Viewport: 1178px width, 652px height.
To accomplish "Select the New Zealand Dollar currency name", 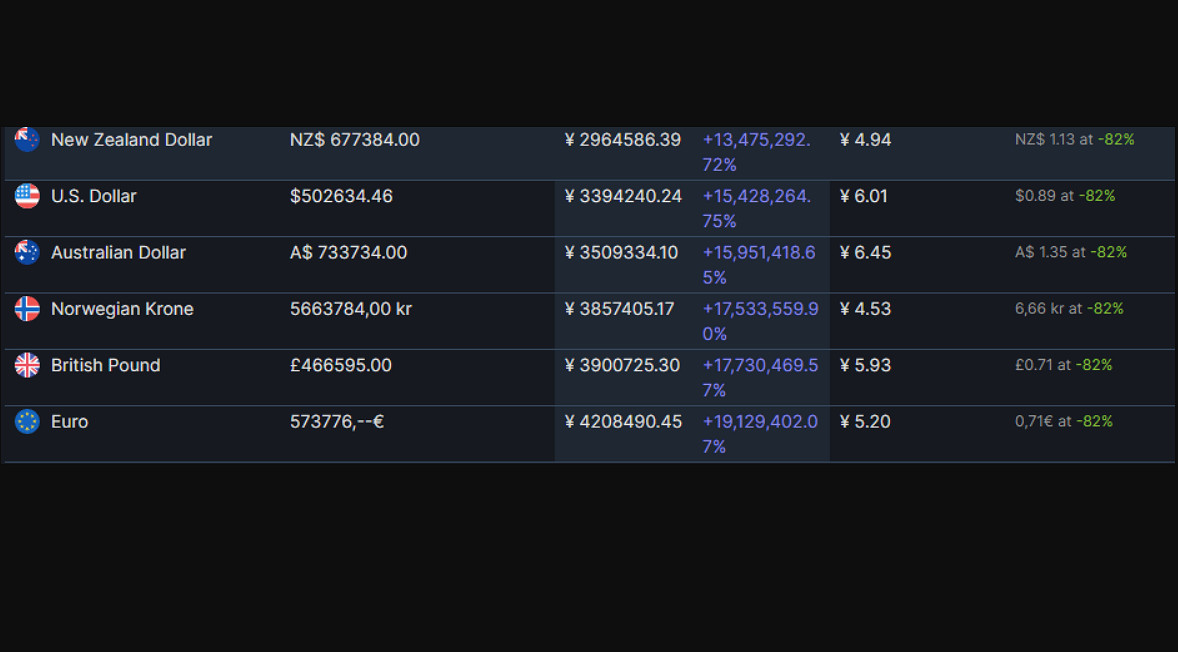I will pos(131,140).
